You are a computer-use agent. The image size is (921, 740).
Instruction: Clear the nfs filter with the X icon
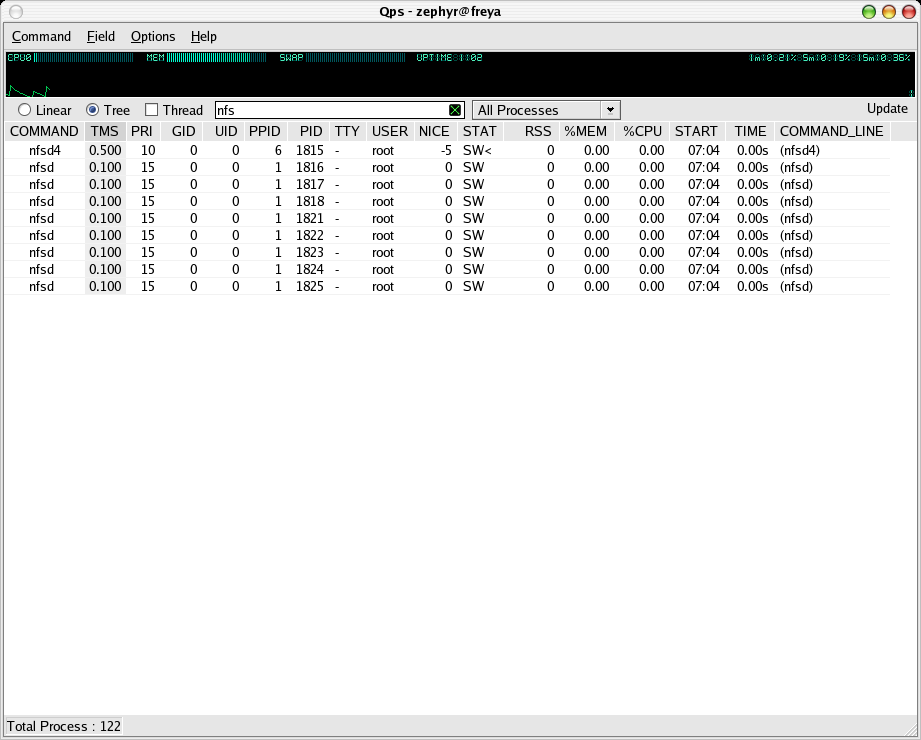click(x=455, y=110)
